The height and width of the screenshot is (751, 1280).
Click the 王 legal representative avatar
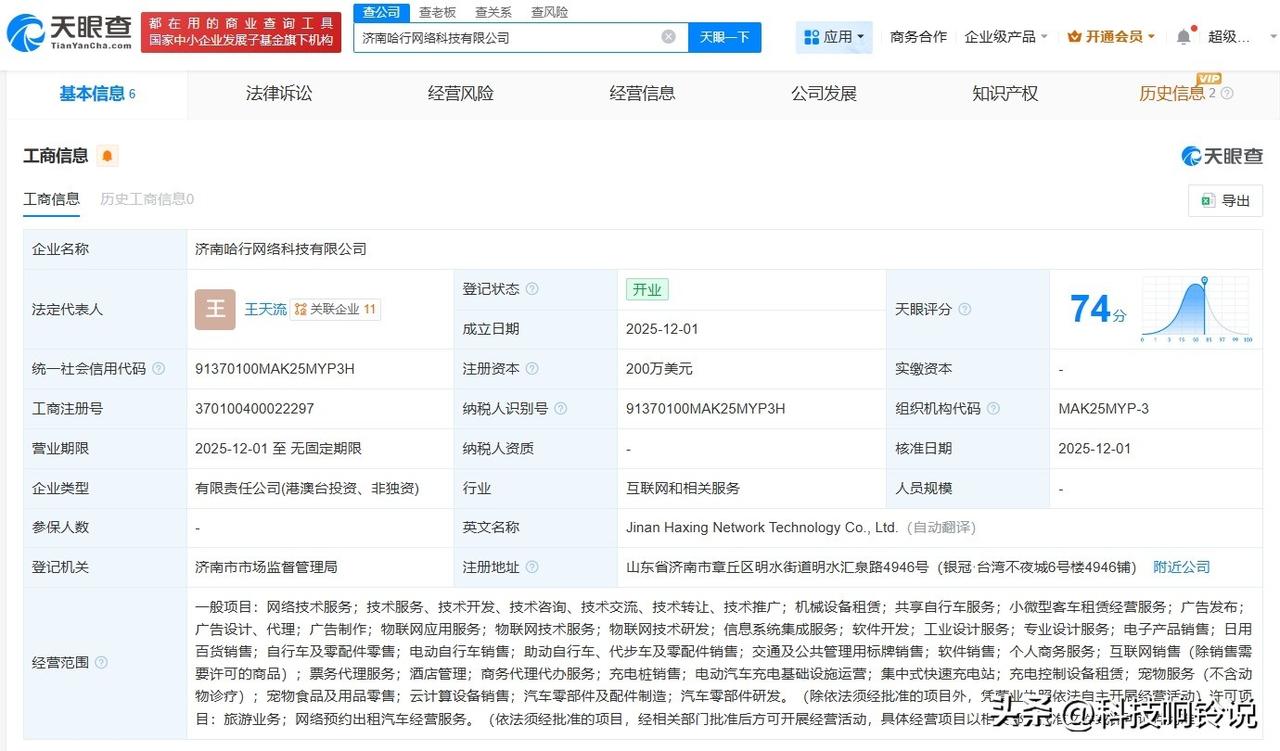click(215, 309)
